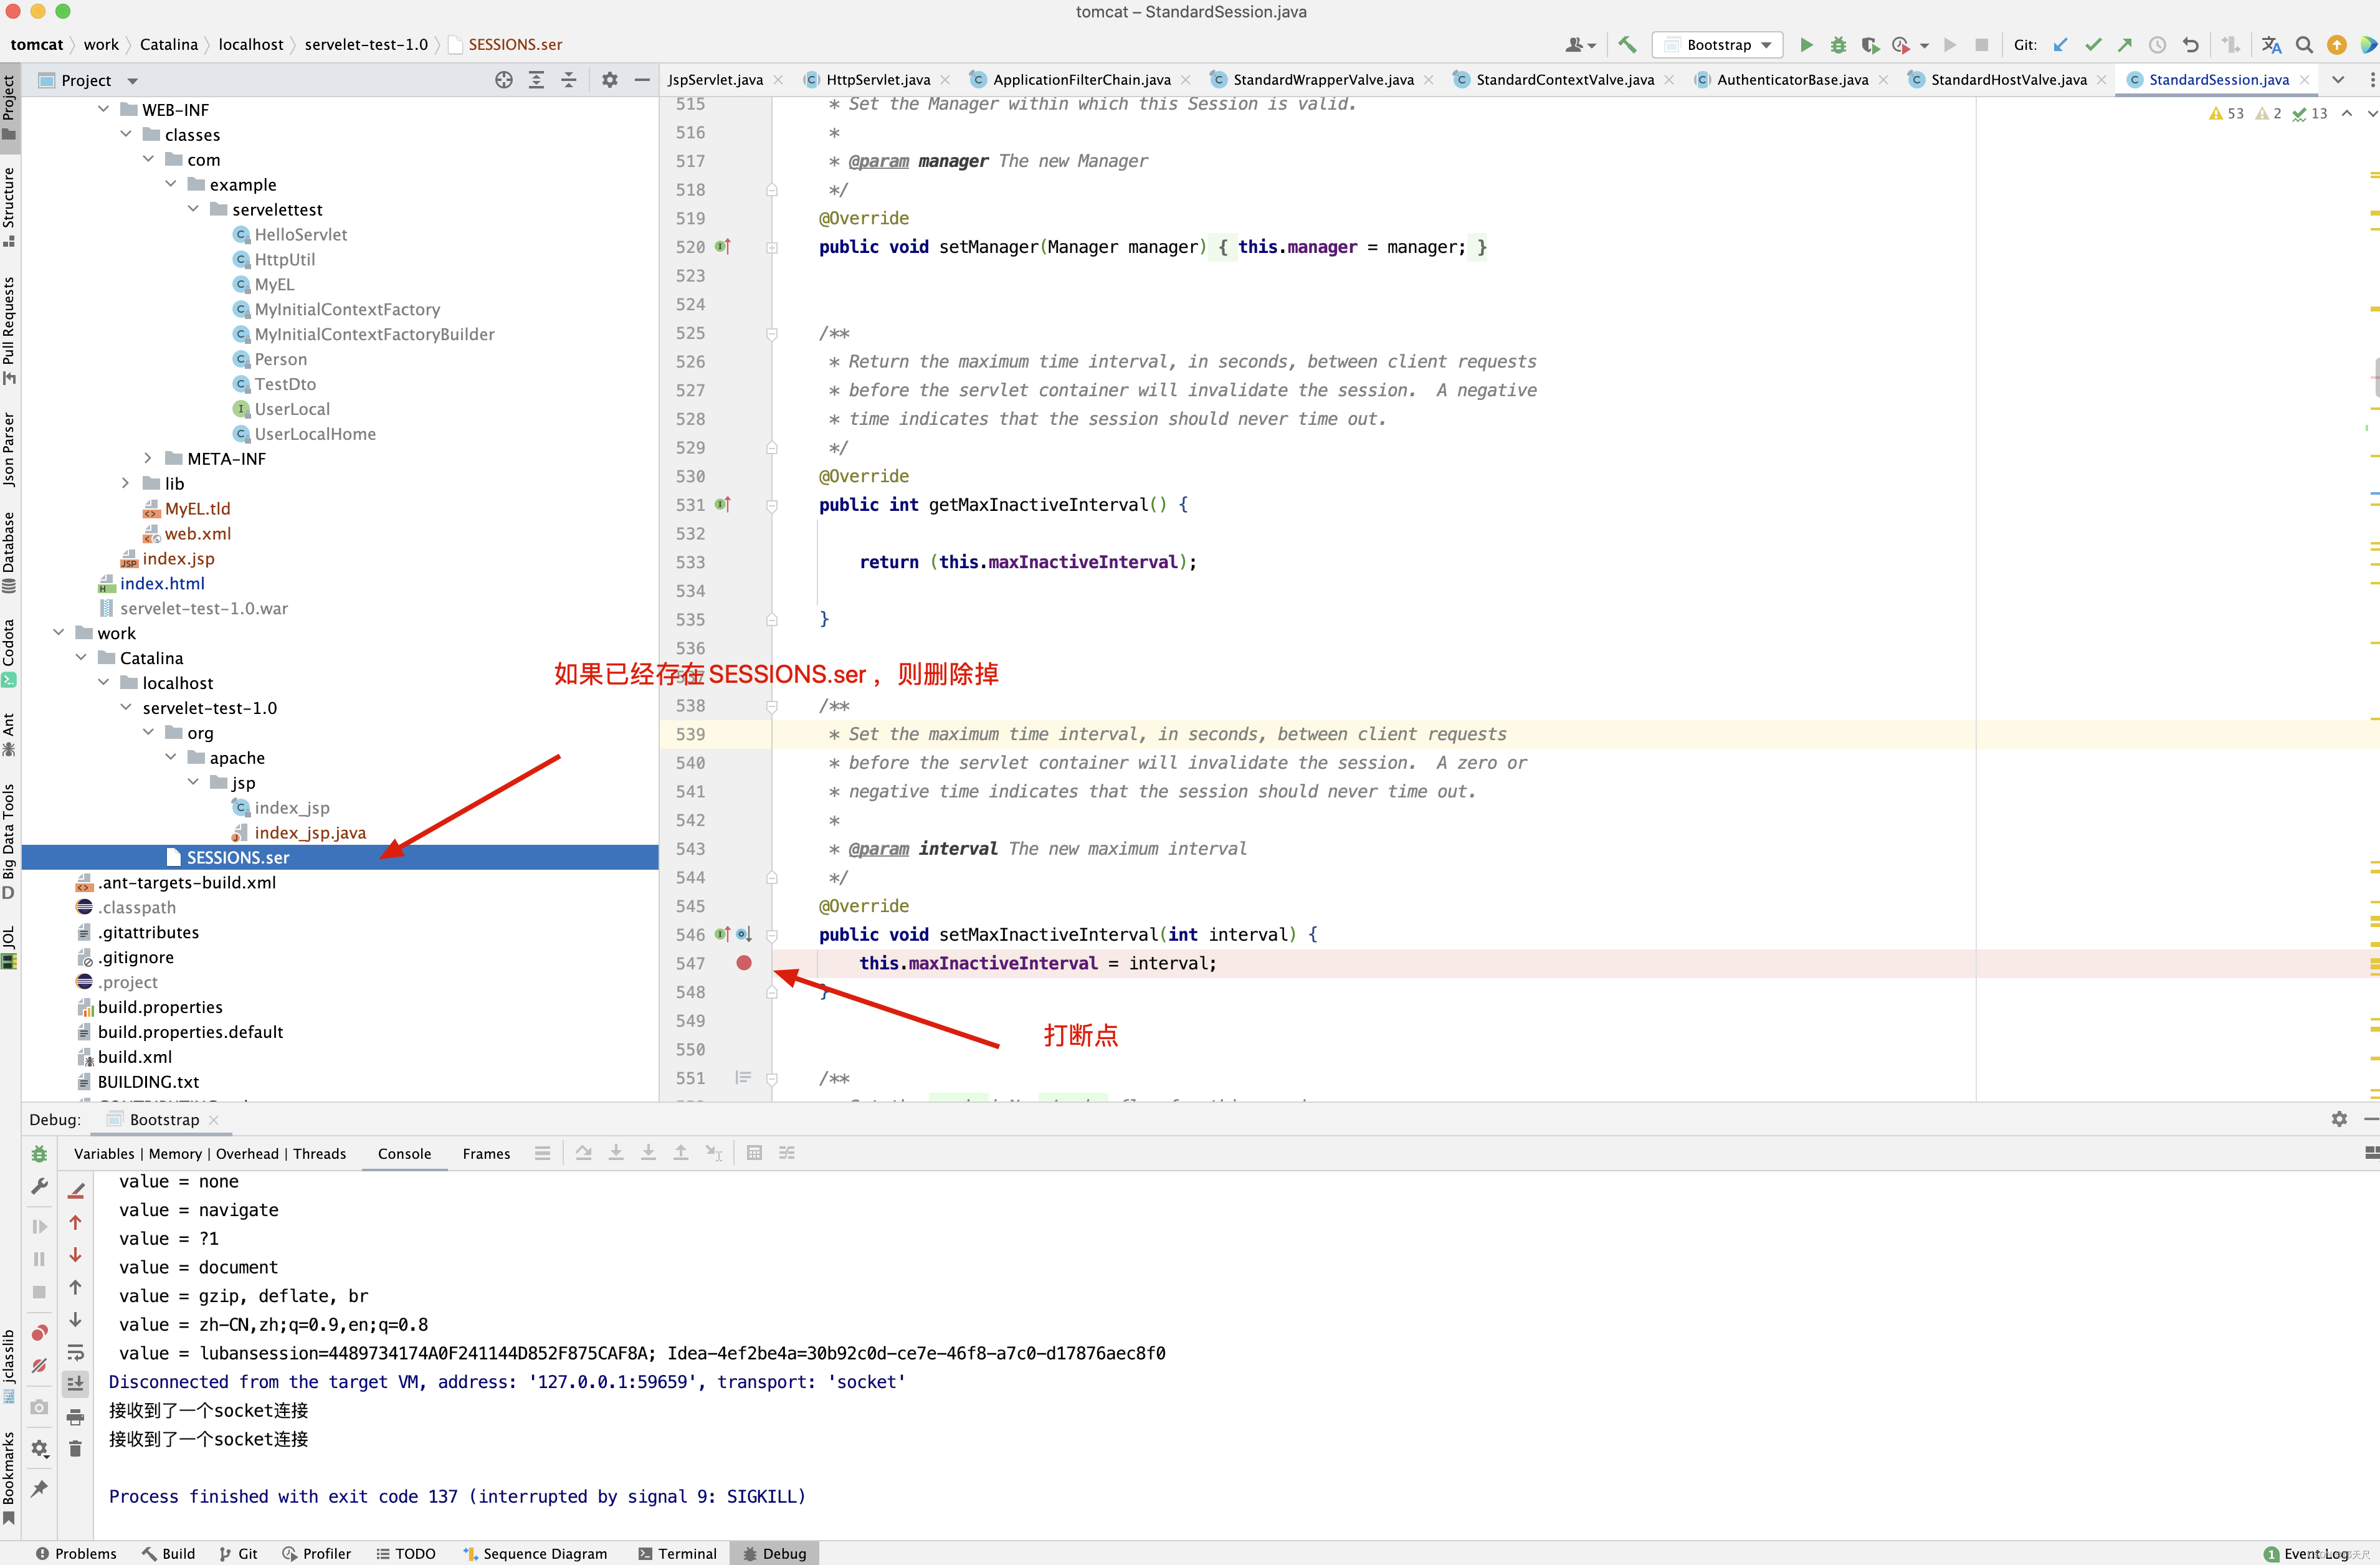Close the StandardSession.java tab
Screen dimensions: 2380x1565
click(2305, 80)
